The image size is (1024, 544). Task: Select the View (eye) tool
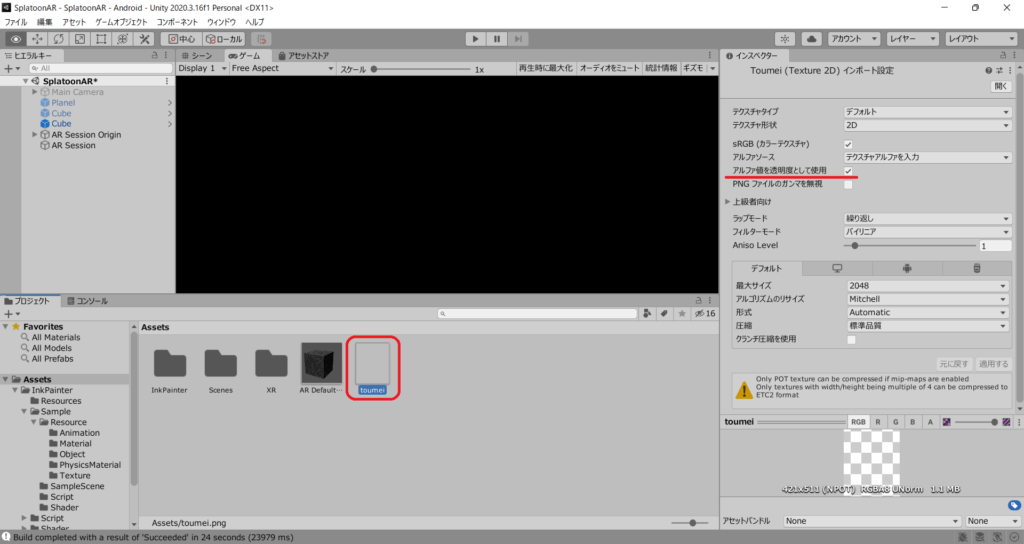coord(16,39)
